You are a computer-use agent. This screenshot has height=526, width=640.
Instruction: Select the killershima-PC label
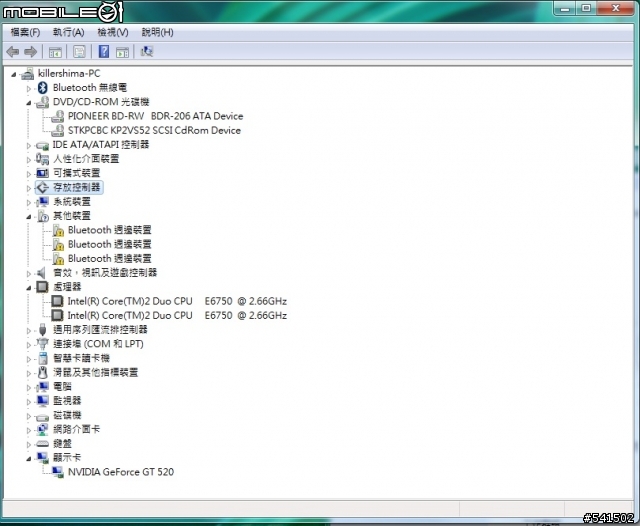point(69,73)
